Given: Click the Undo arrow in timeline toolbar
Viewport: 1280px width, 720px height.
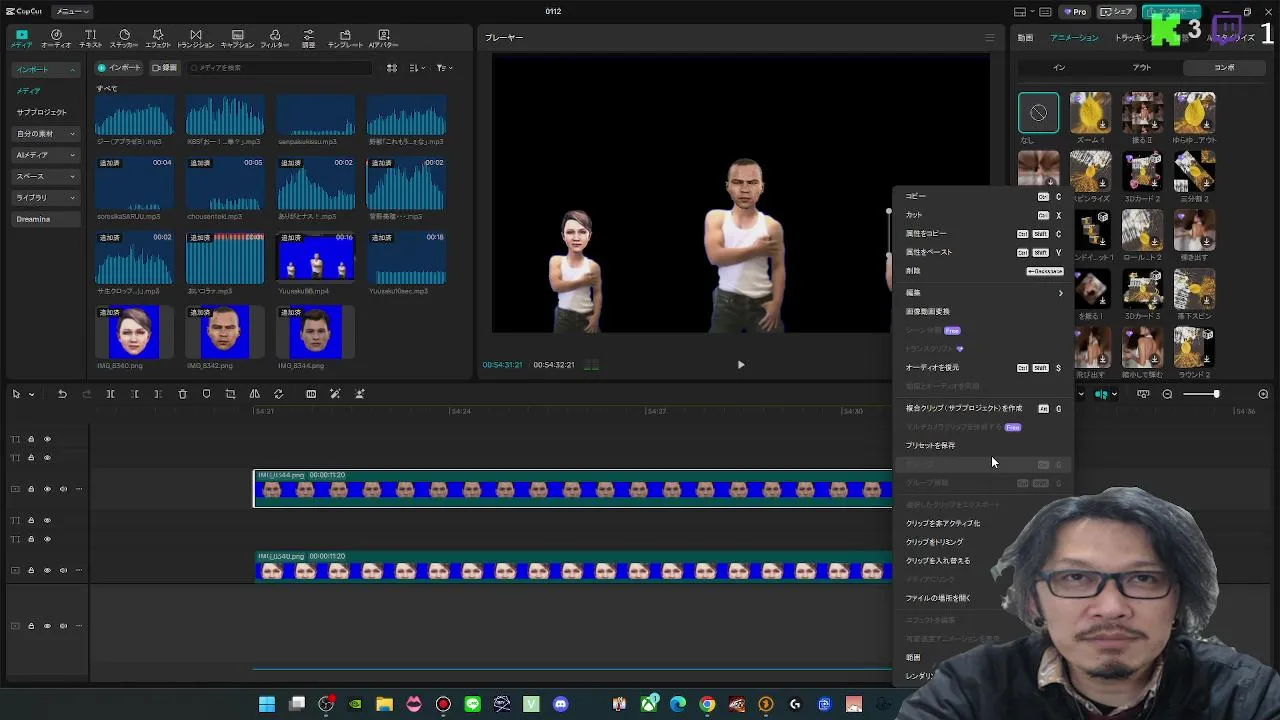Looking at the screenshot, I should (62, 394).
